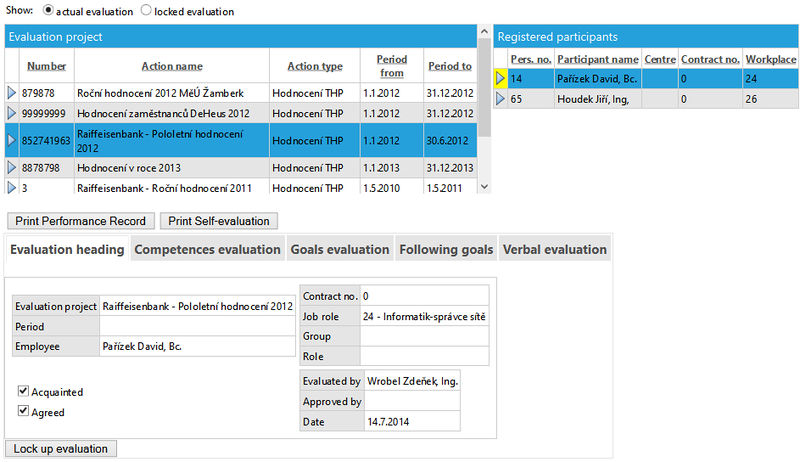The image size is (800, 462).
Task: Click yellow row arrow for participant 14
Action: 500,79
